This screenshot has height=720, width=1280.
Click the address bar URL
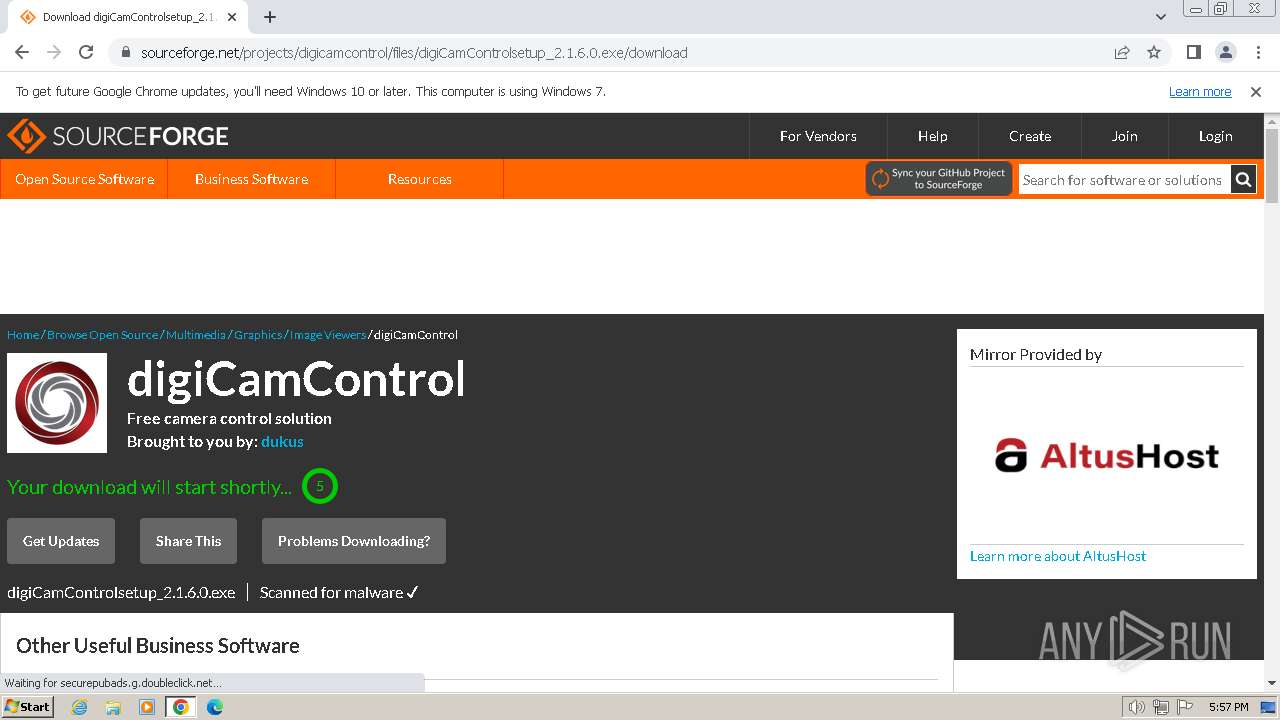pyautogui.click(x=414, y=53)
